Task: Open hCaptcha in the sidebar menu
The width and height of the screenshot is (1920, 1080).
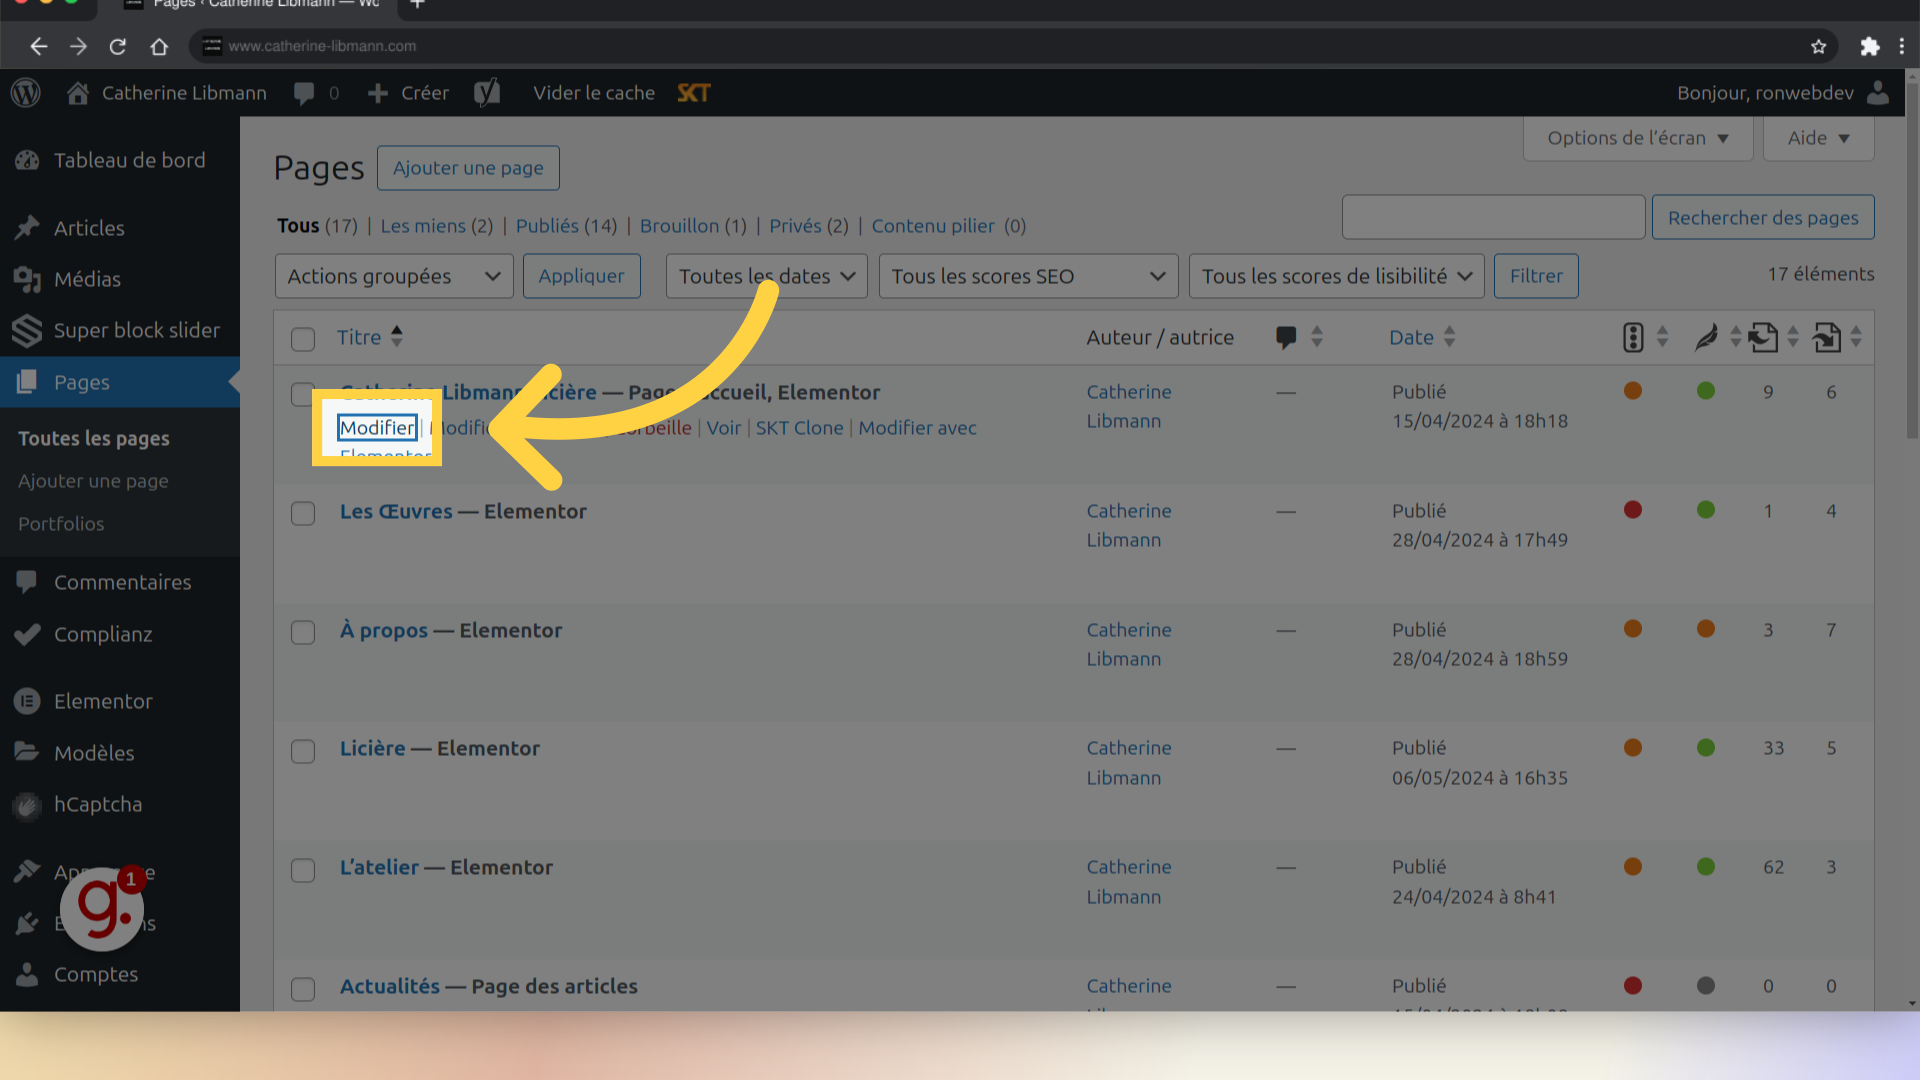Action: 120,804
